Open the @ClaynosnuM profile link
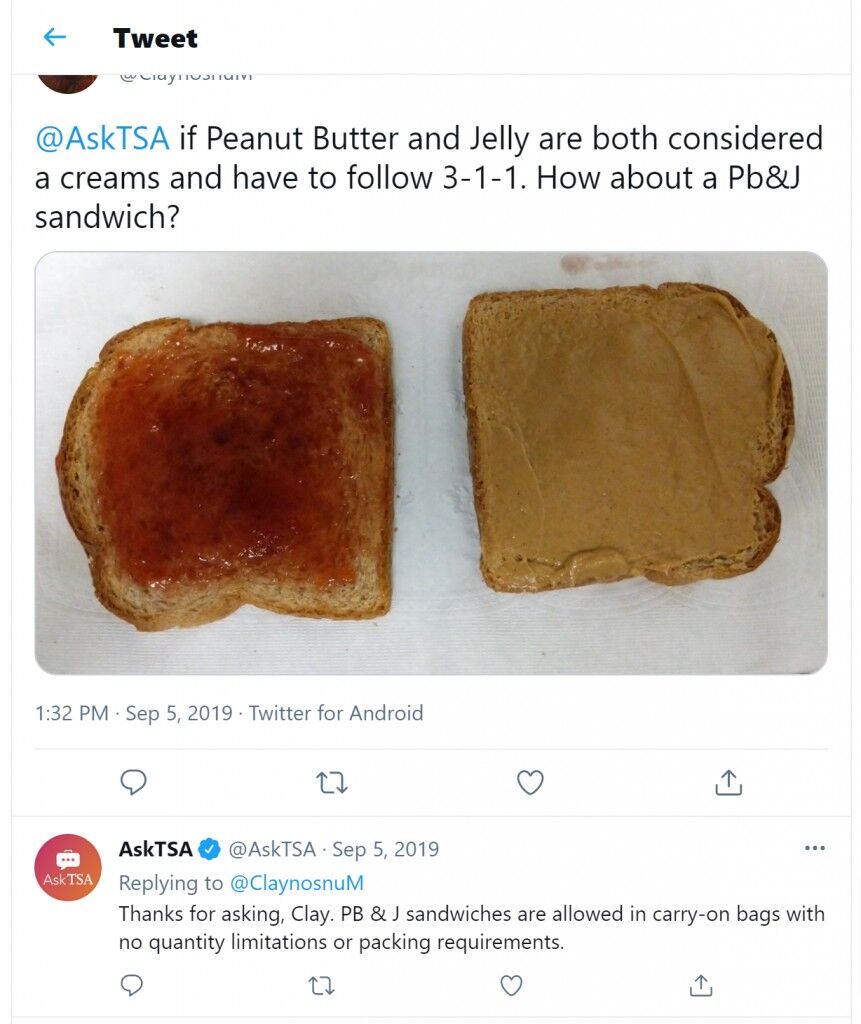Viewport: 861px width, 1024px height. click(297, 882)
